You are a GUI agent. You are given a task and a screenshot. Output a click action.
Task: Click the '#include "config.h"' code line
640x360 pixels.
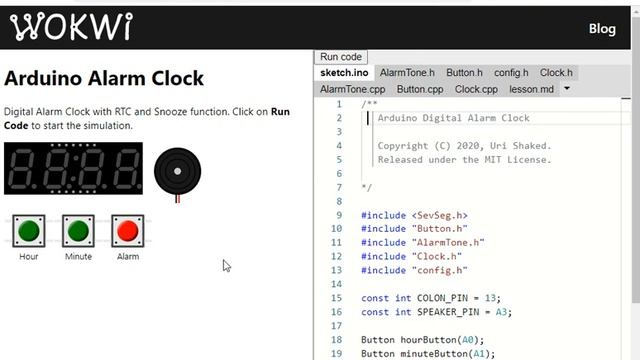[414, 270]
